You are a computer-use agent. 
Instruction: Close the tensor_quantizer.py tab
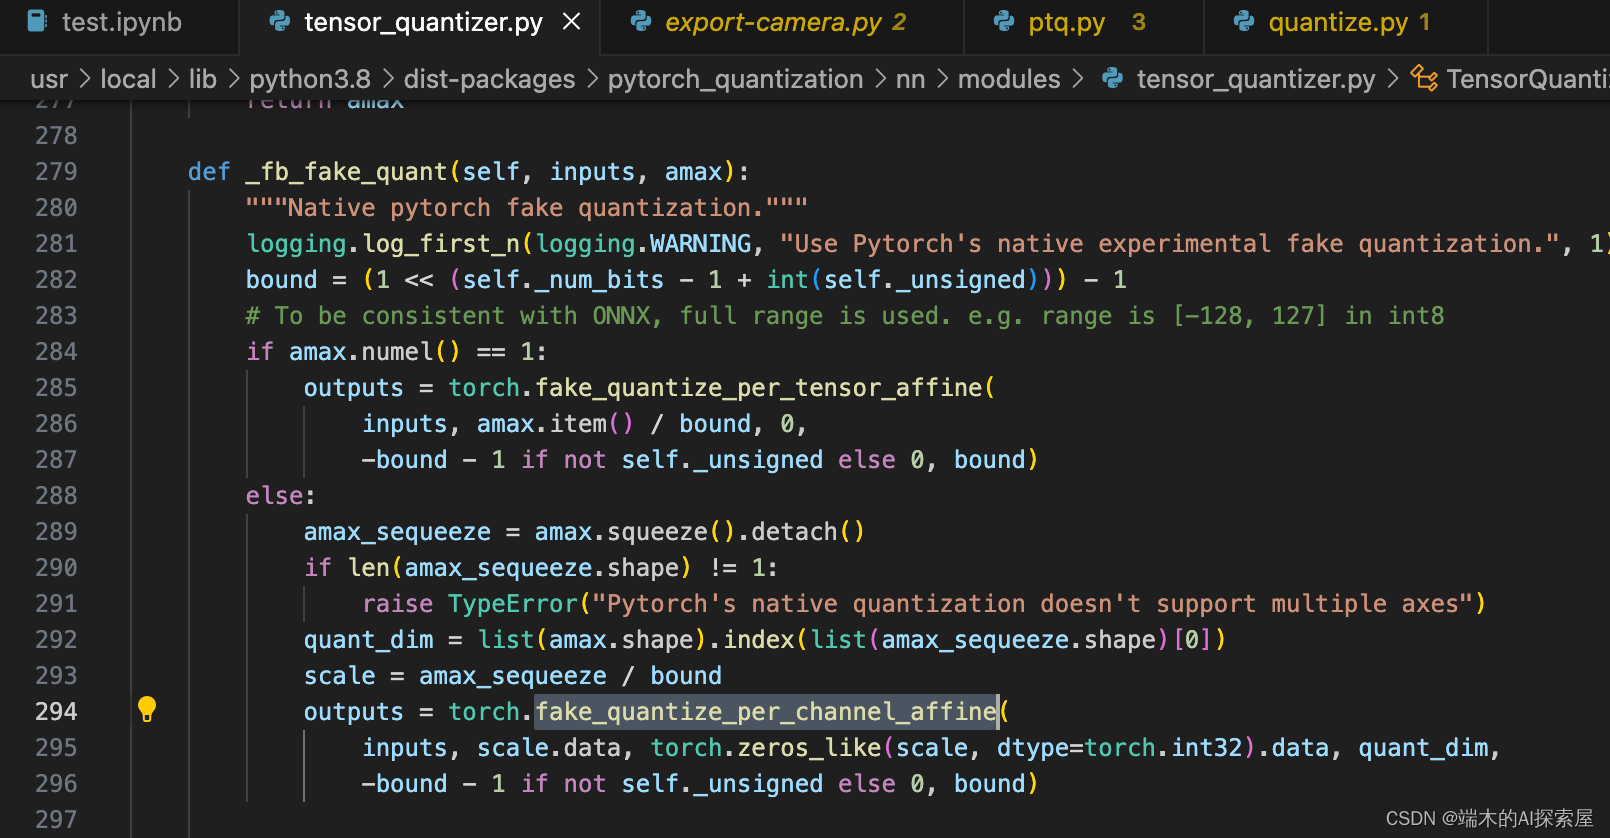click(x=572, y=22)
